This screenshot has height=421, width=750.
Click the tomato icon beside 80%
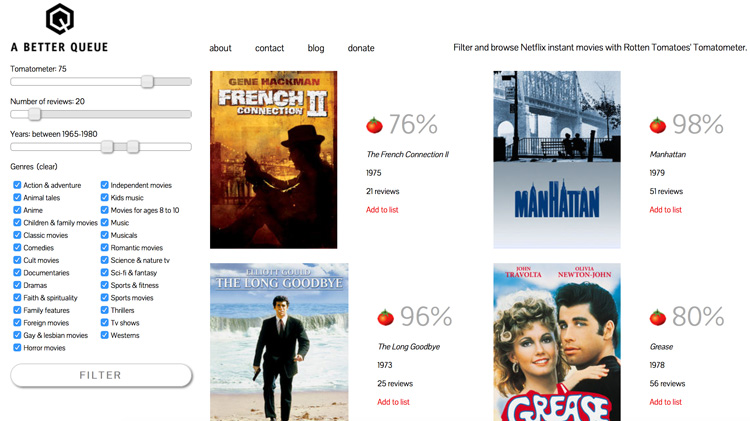[658, 317]
